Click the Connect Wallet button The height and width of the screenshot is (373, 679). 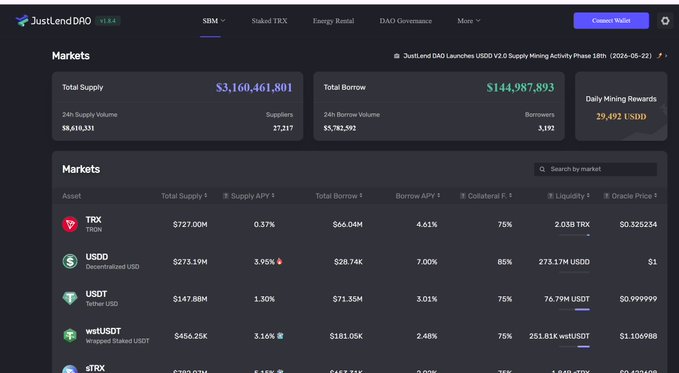click(611, 21)
